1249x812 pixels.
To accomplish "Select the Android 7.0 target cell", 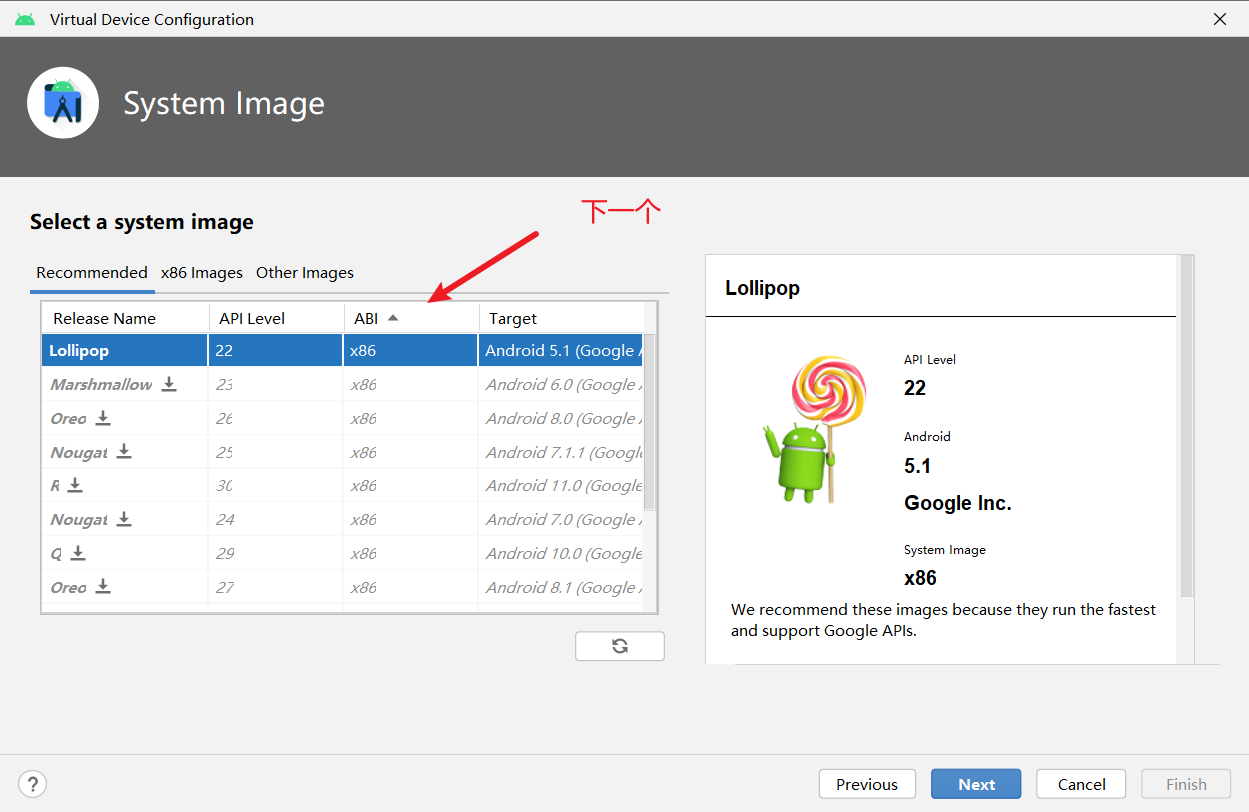I will coord(561,519).
